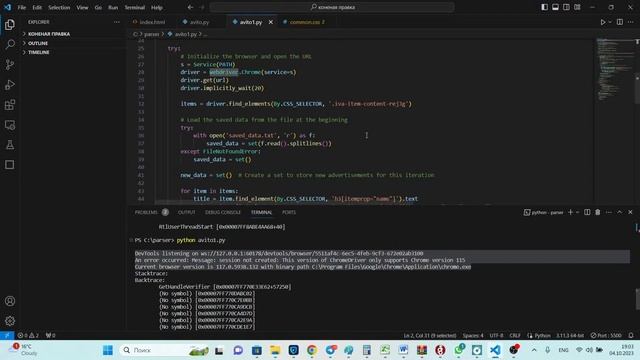
Task: Toggle secondary side bar visibility
Action: (x=566, y=7)
